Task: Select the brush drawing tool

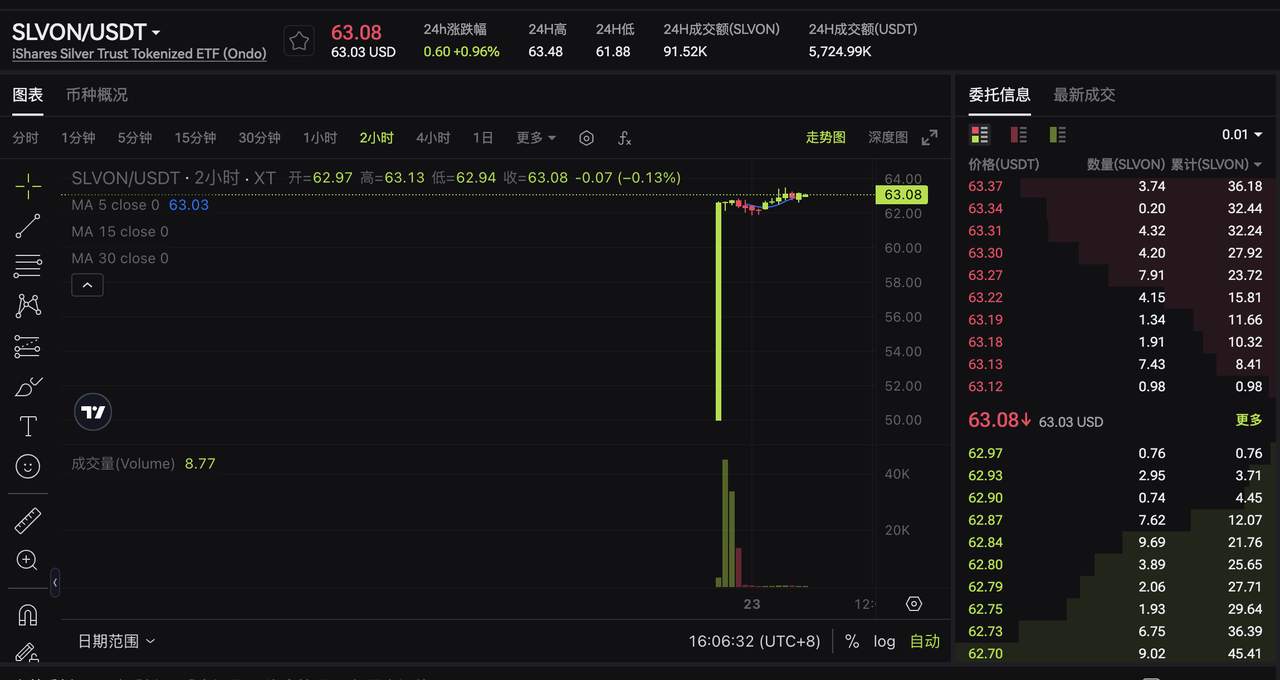Action: pos(27,386)
